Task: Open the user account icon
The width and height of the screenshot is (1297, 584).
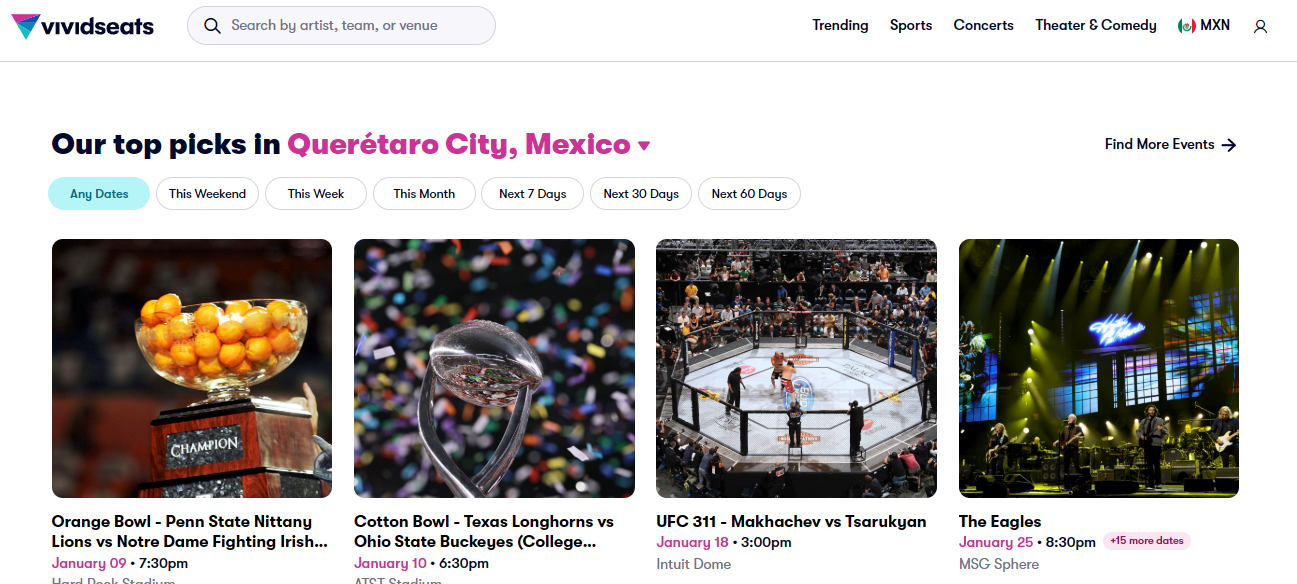Action: point(1260,26)
